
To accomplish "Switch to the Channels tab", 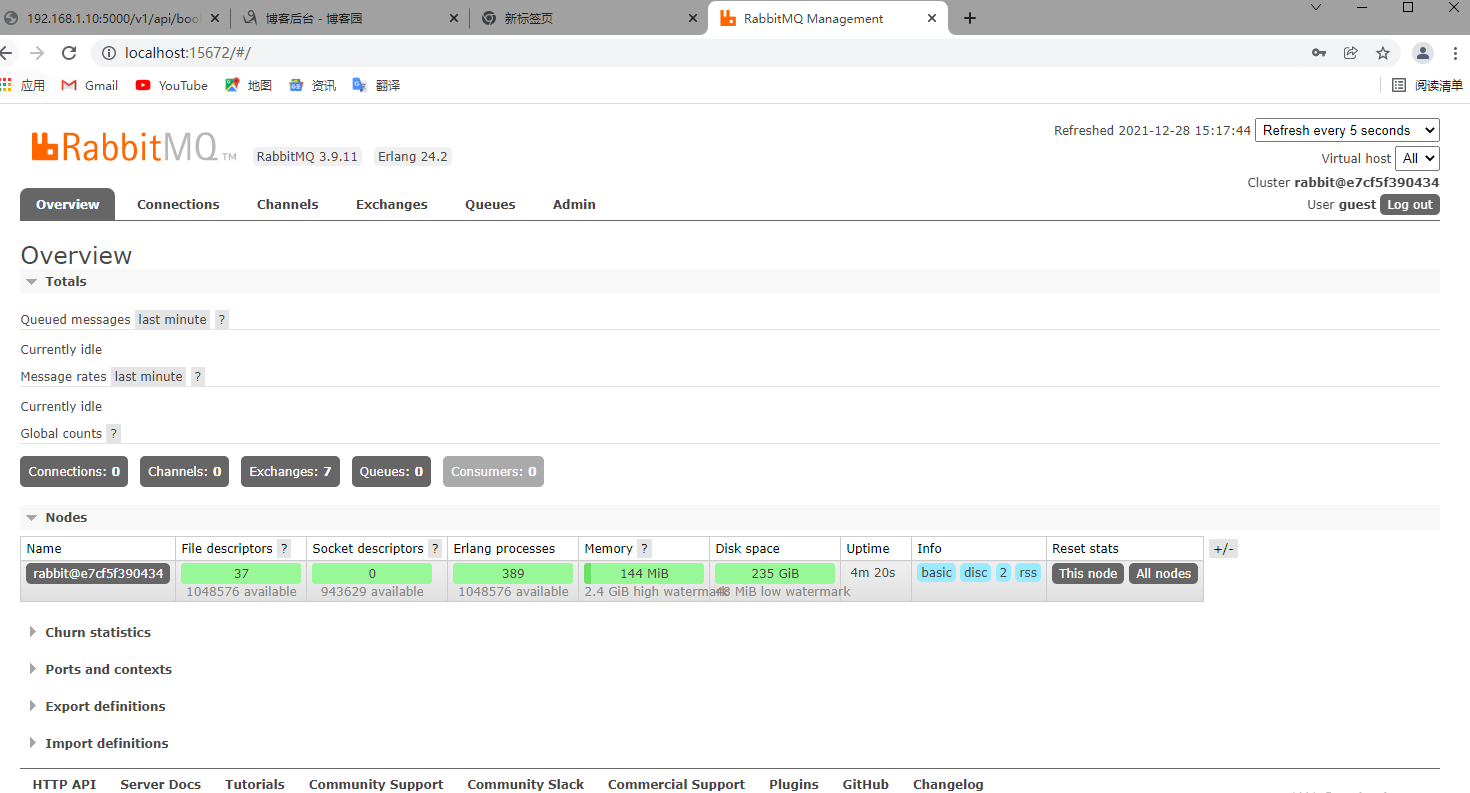I will [x=287, y=204].
